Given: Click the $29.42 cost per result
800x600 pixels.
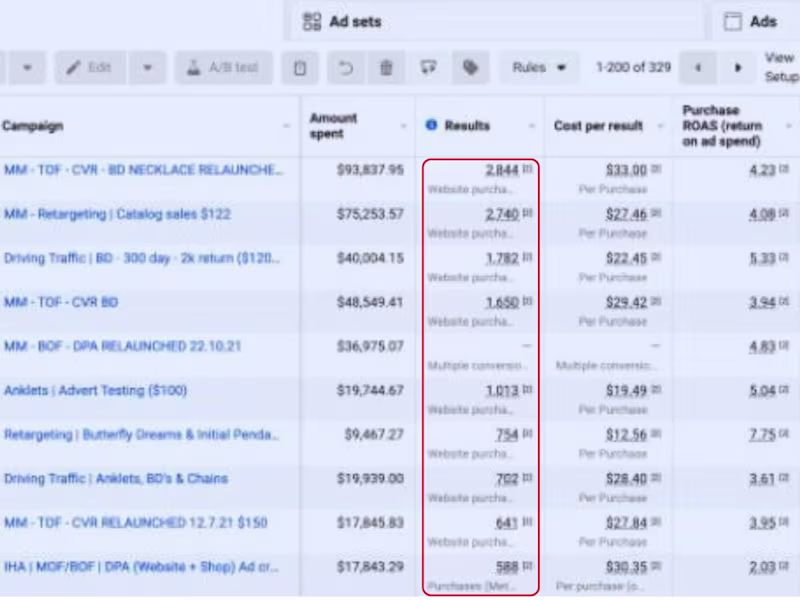Looking at the screenshot, I should tap(627, 303).
